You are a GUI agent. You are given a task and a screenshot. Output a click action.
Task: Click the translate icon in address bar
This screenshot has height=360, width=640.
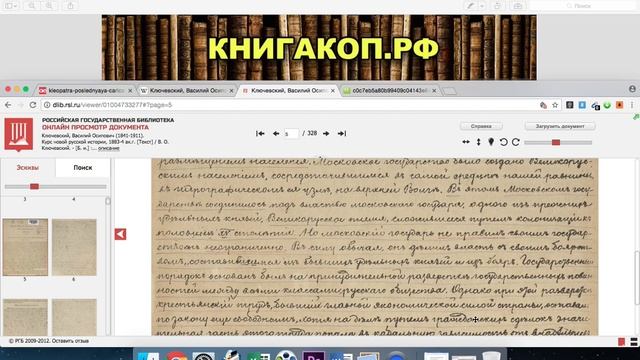pos(543,105)
